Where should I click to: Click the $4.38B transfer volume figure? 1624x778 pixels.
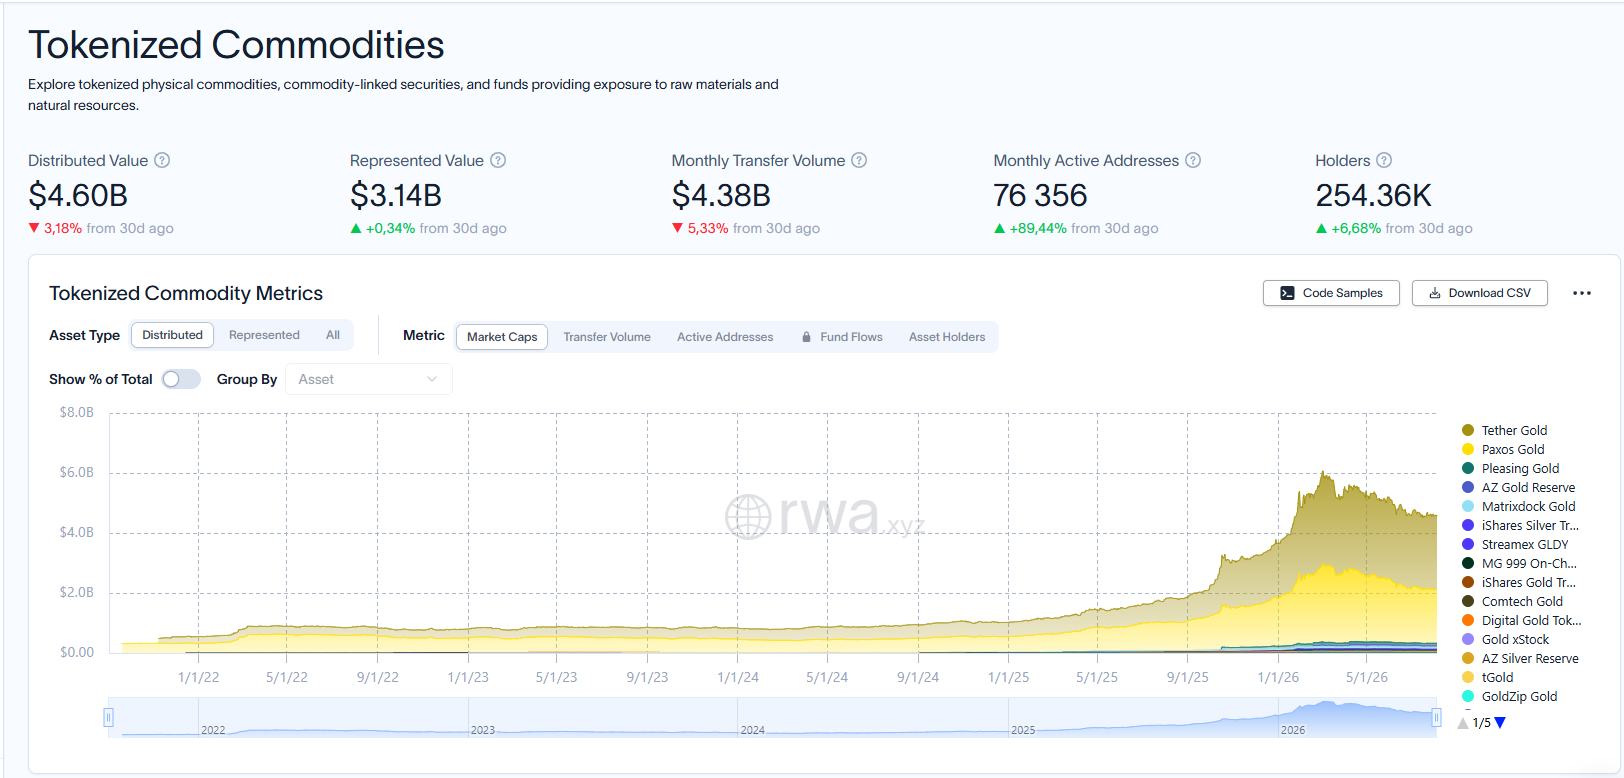pyautogui.click(x=721, y=195)
